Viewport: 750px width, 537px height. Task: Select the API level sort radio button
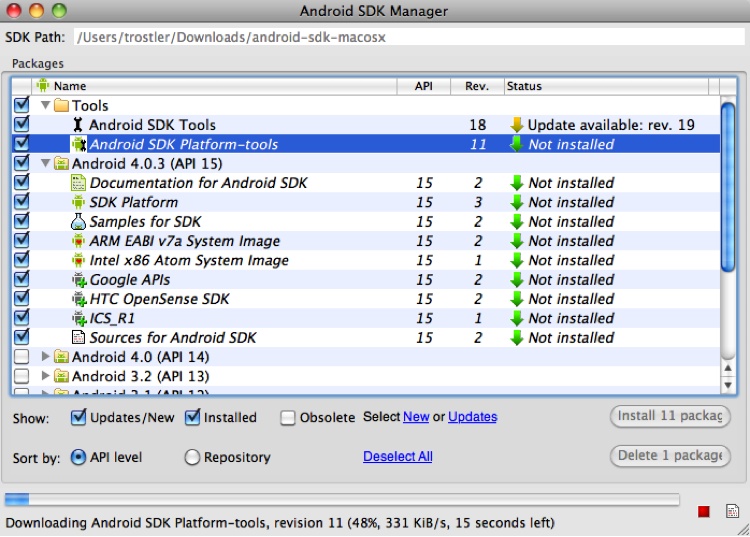(78, 457)
